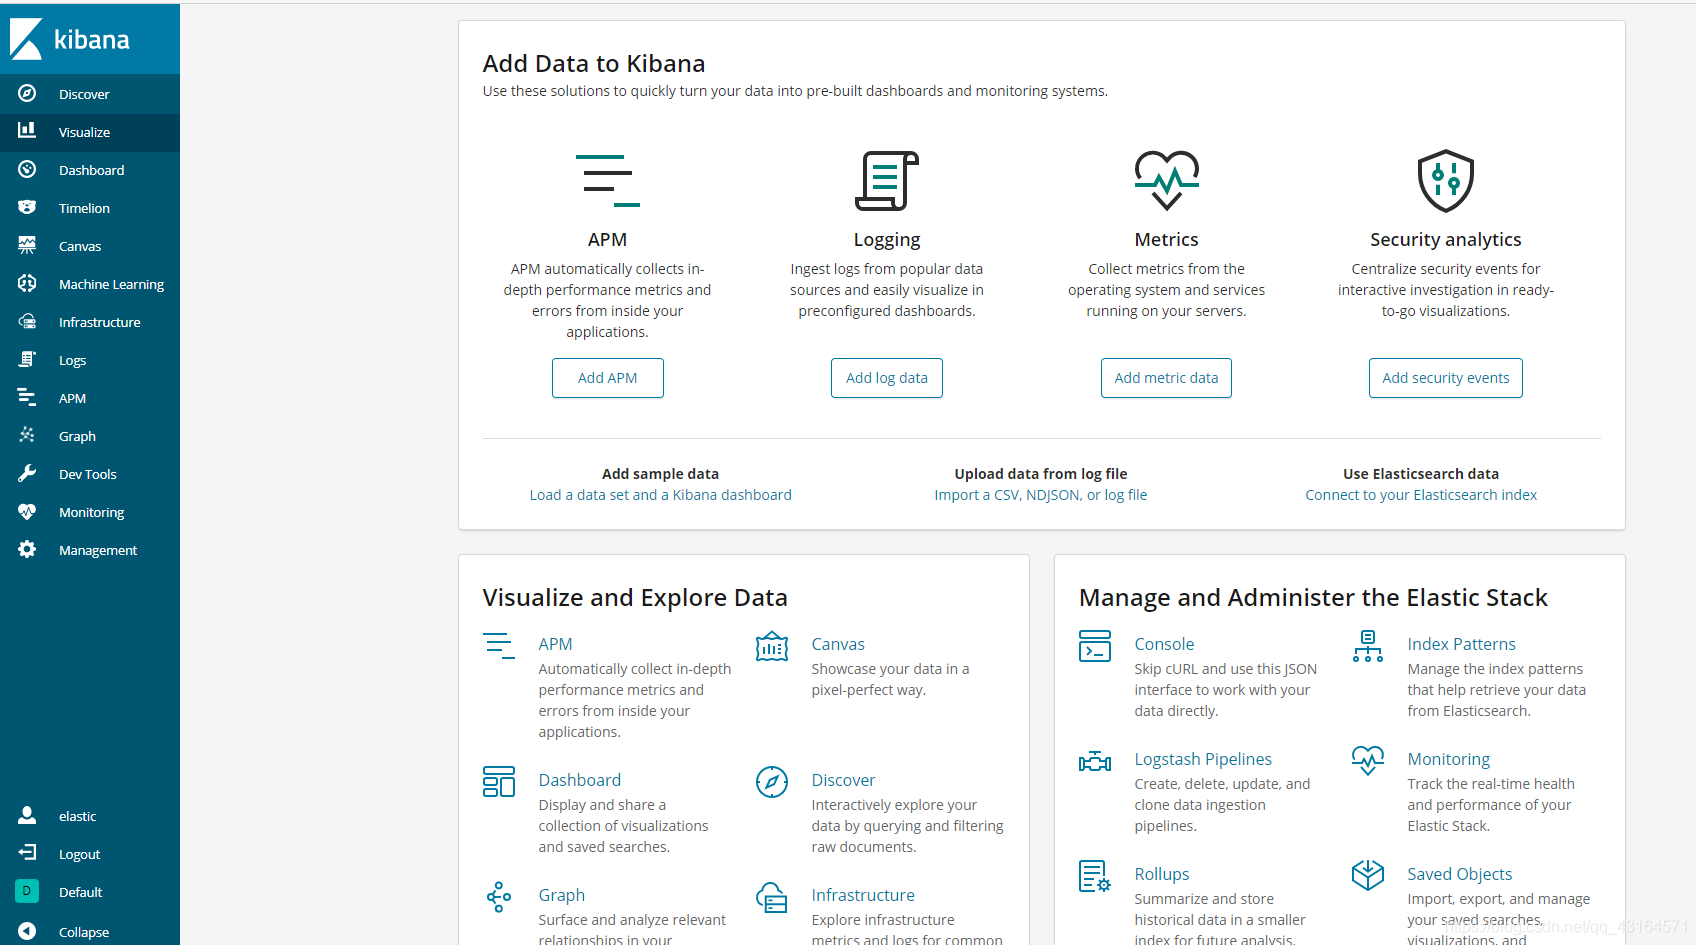Image resolution: width=1696 pixels, height=945 pixels.
Task: Open Connect to your Elasticsearch index link
Action: click(1421, 495)
